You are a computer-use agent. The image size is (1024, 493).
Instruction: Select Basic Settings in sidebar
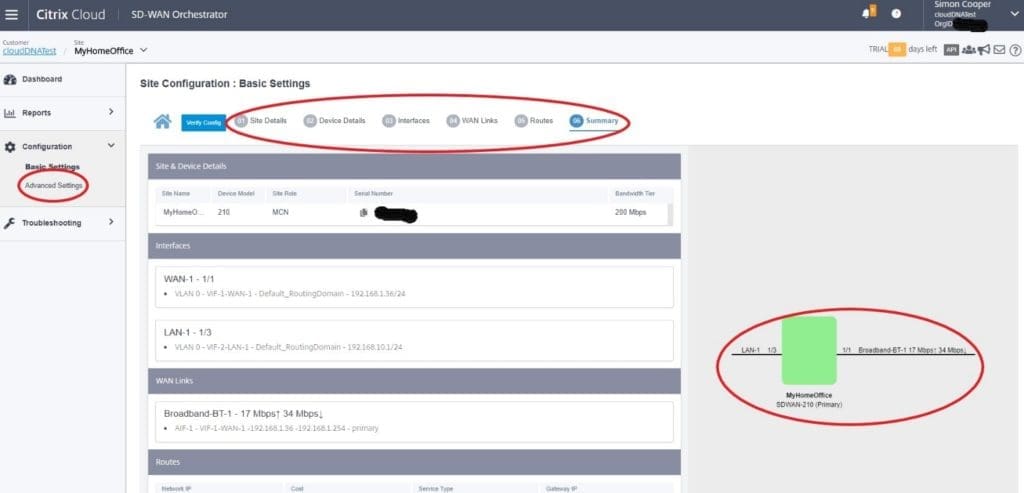point(52,167)
